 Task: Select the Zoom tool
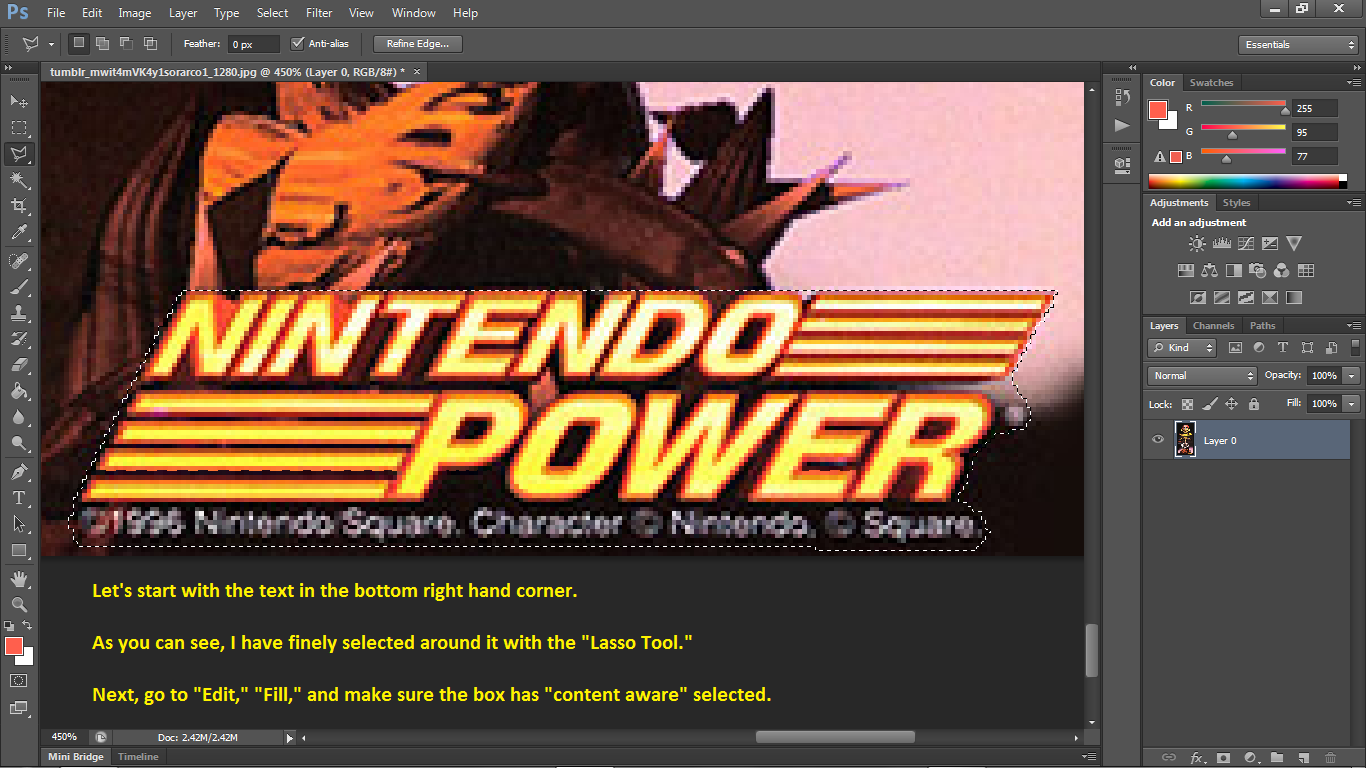click(19, 605)
